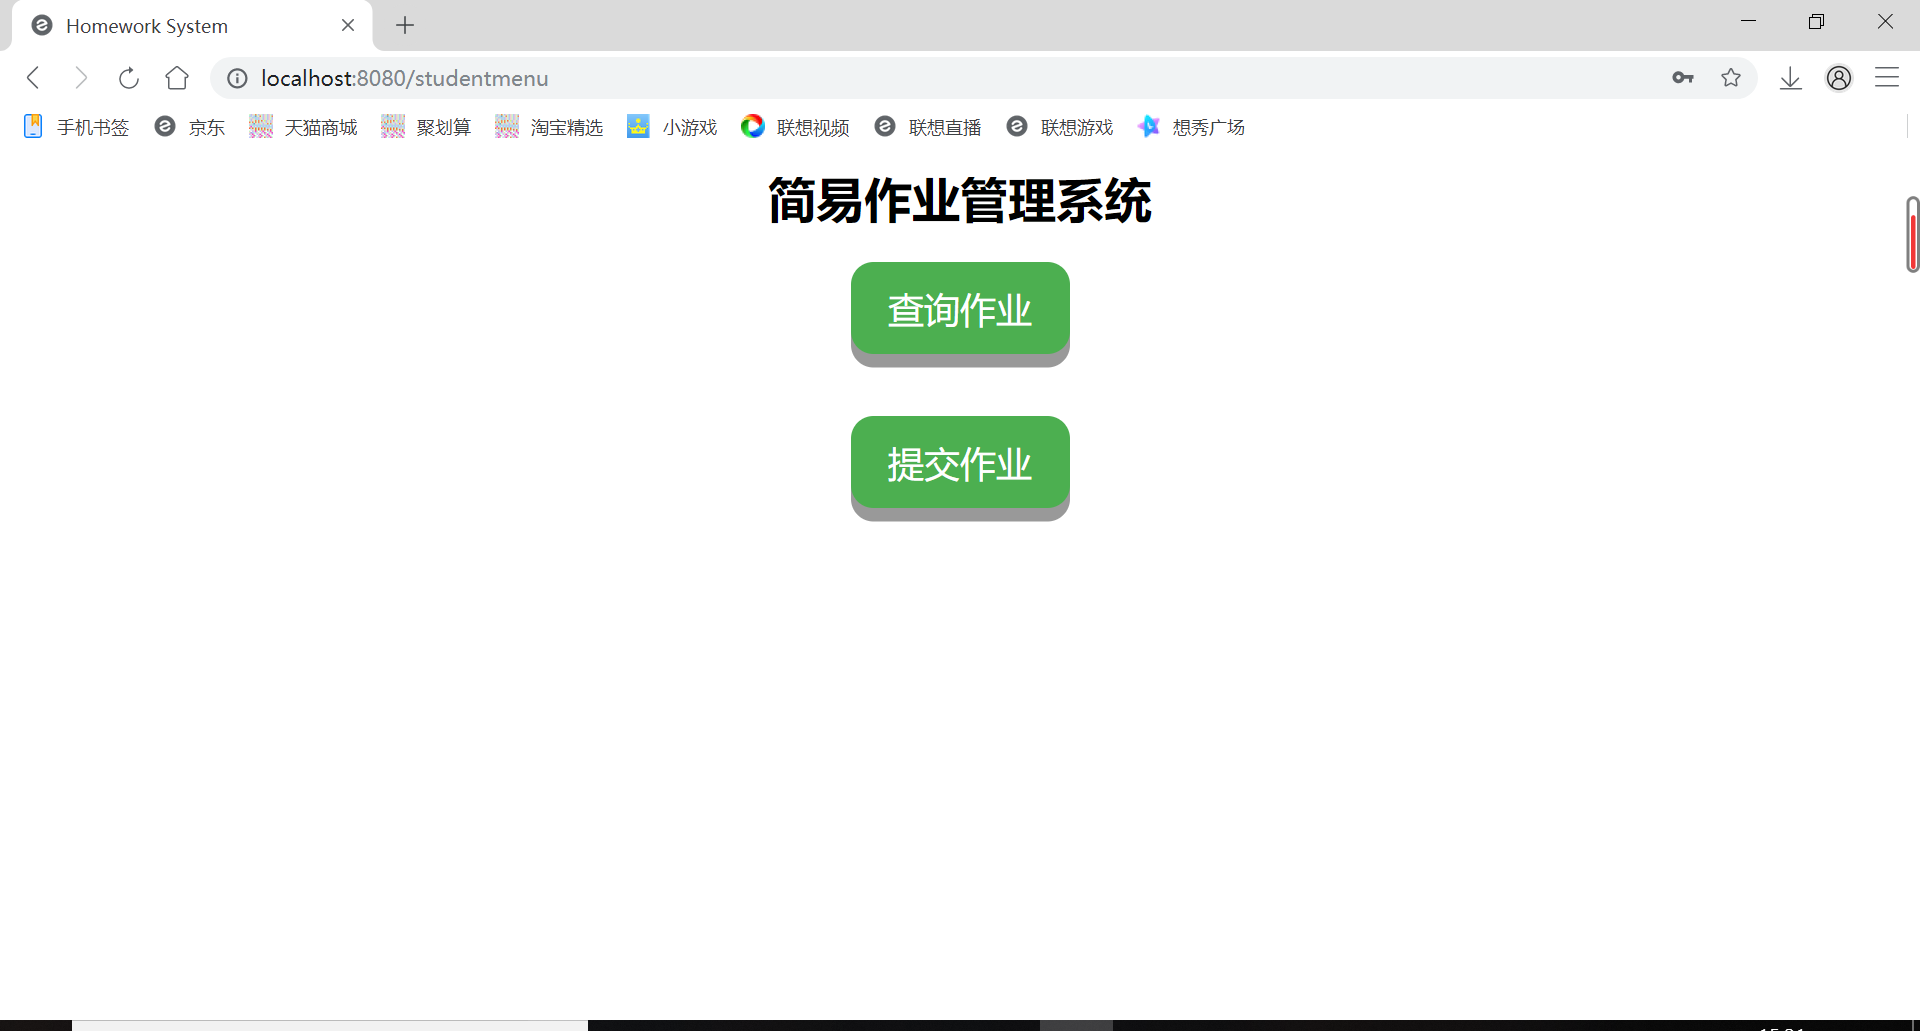Click the 提交作业 button
This screenshot has width=1920, height=1031.
pyautogui.click(x=959, y=463)
